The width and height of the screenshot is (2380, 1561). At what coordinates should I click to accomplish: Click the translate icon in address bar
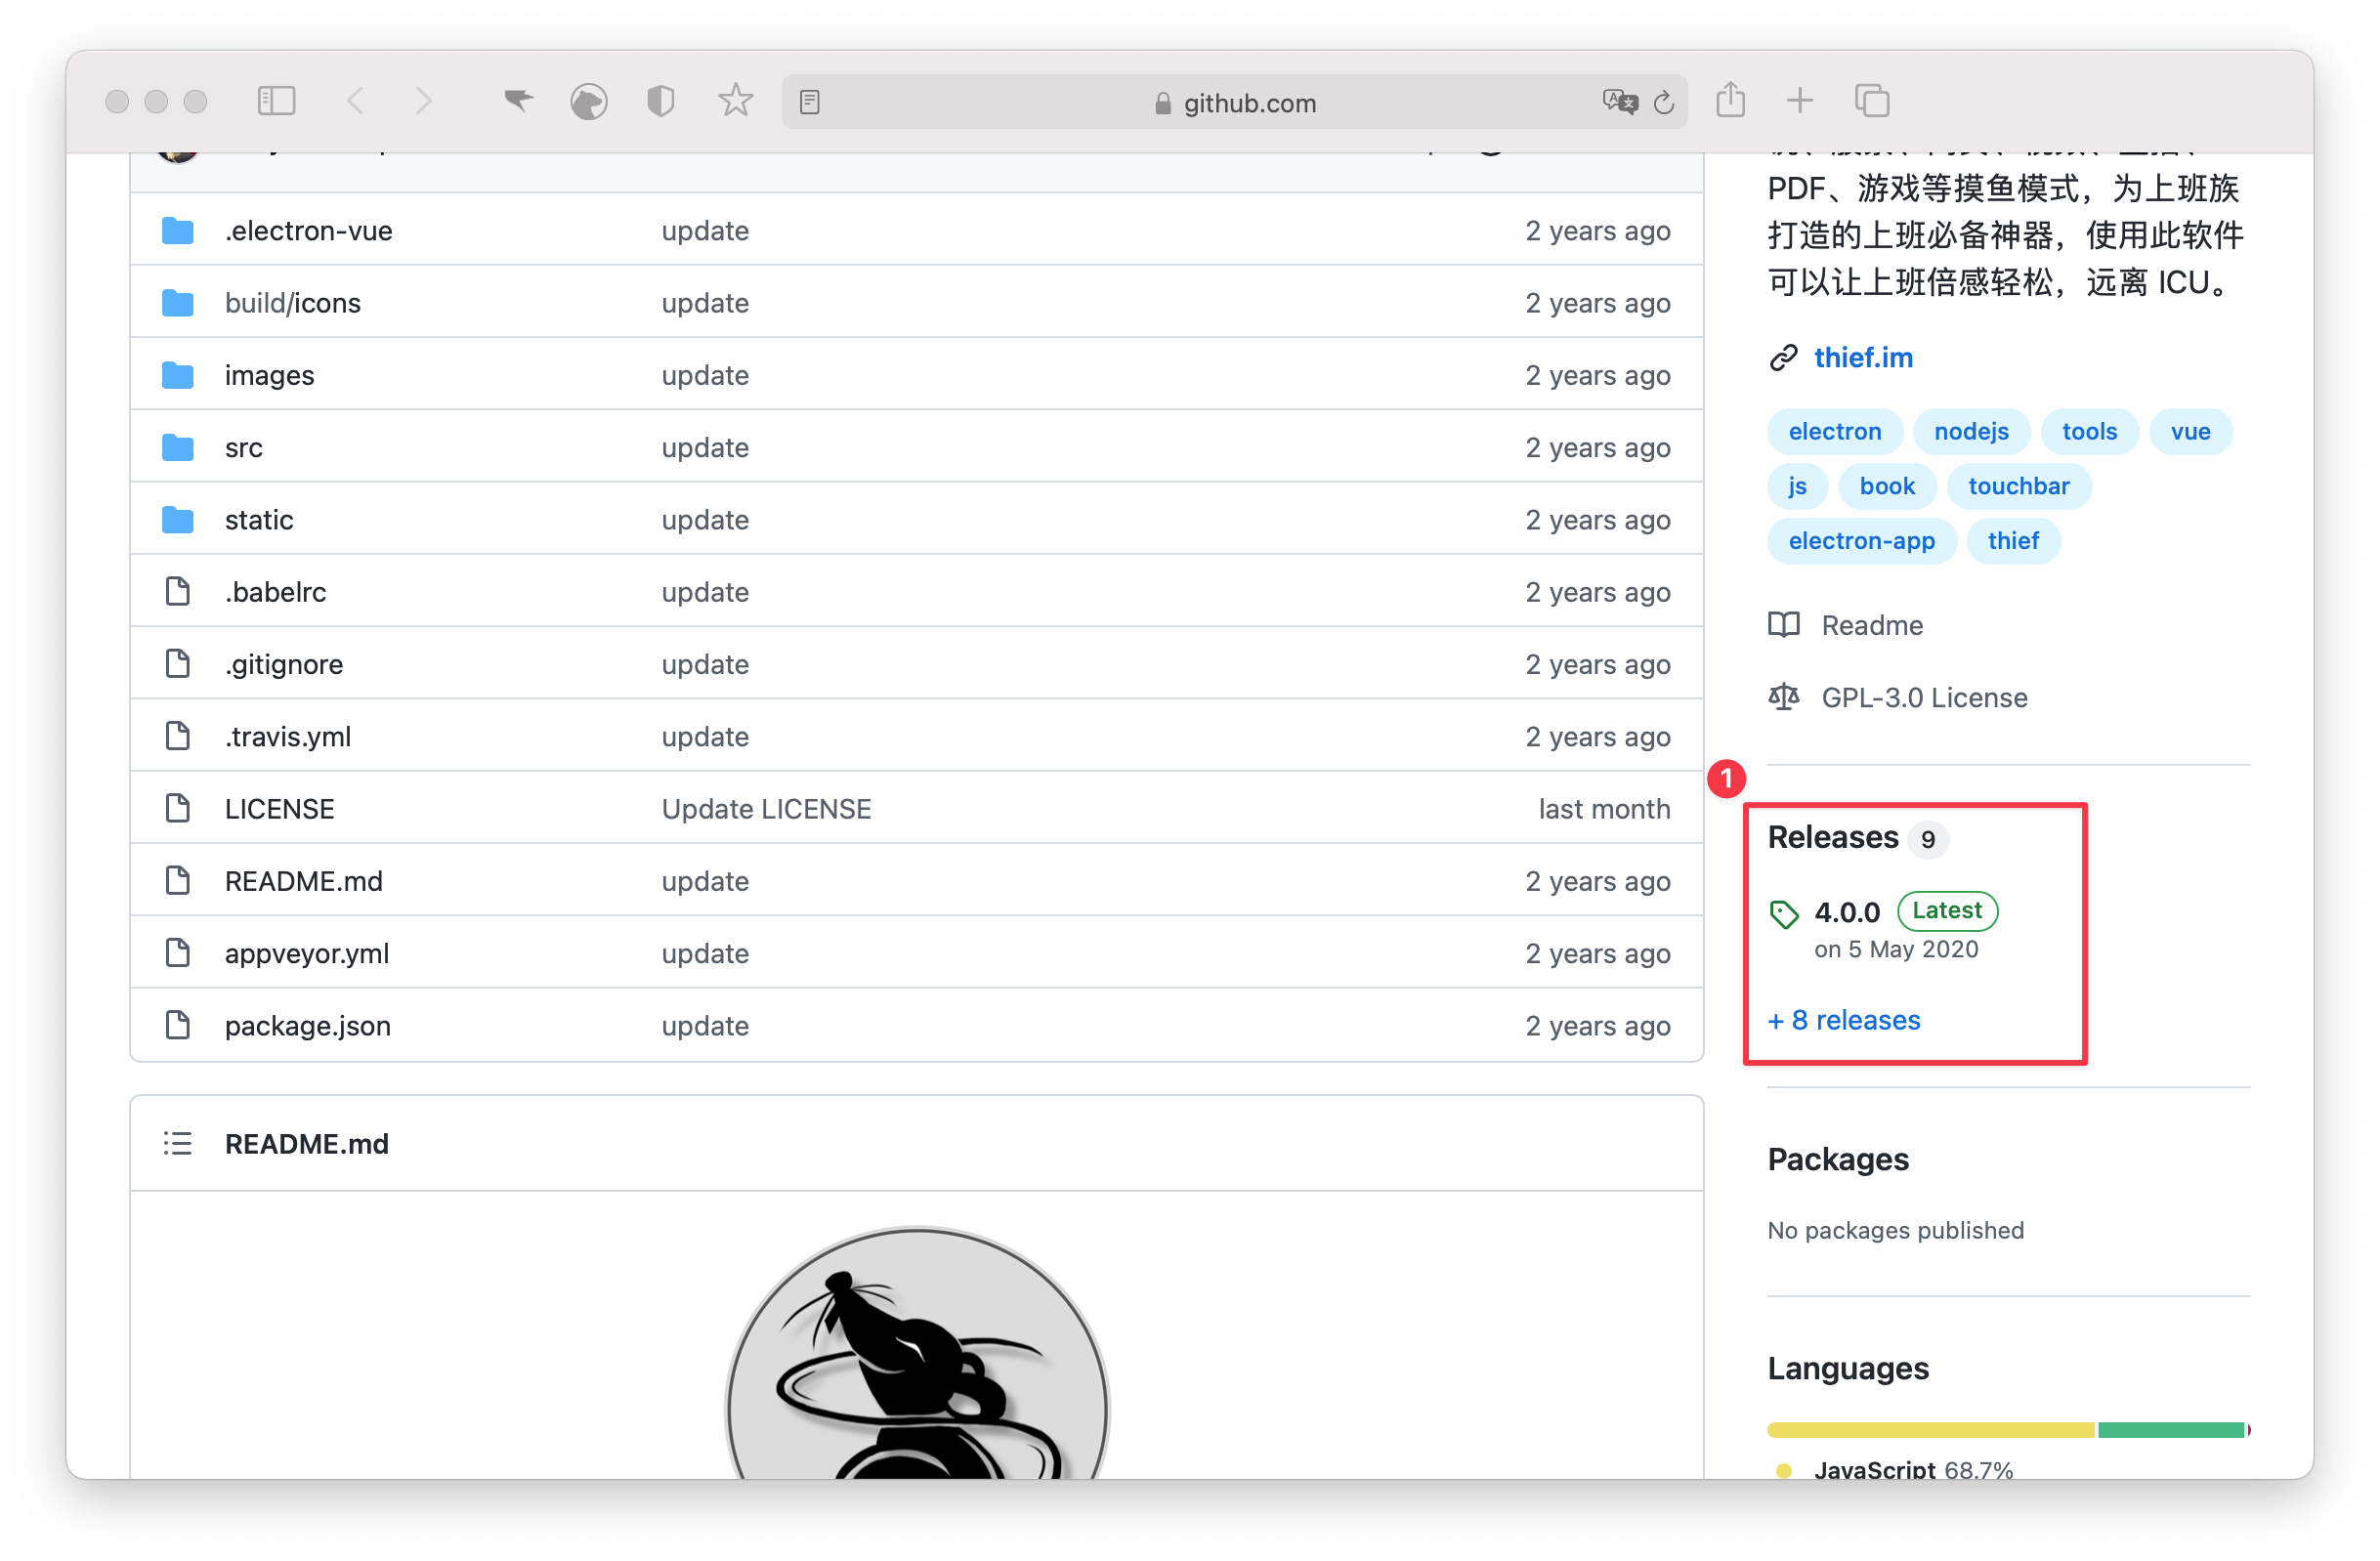1620,102
